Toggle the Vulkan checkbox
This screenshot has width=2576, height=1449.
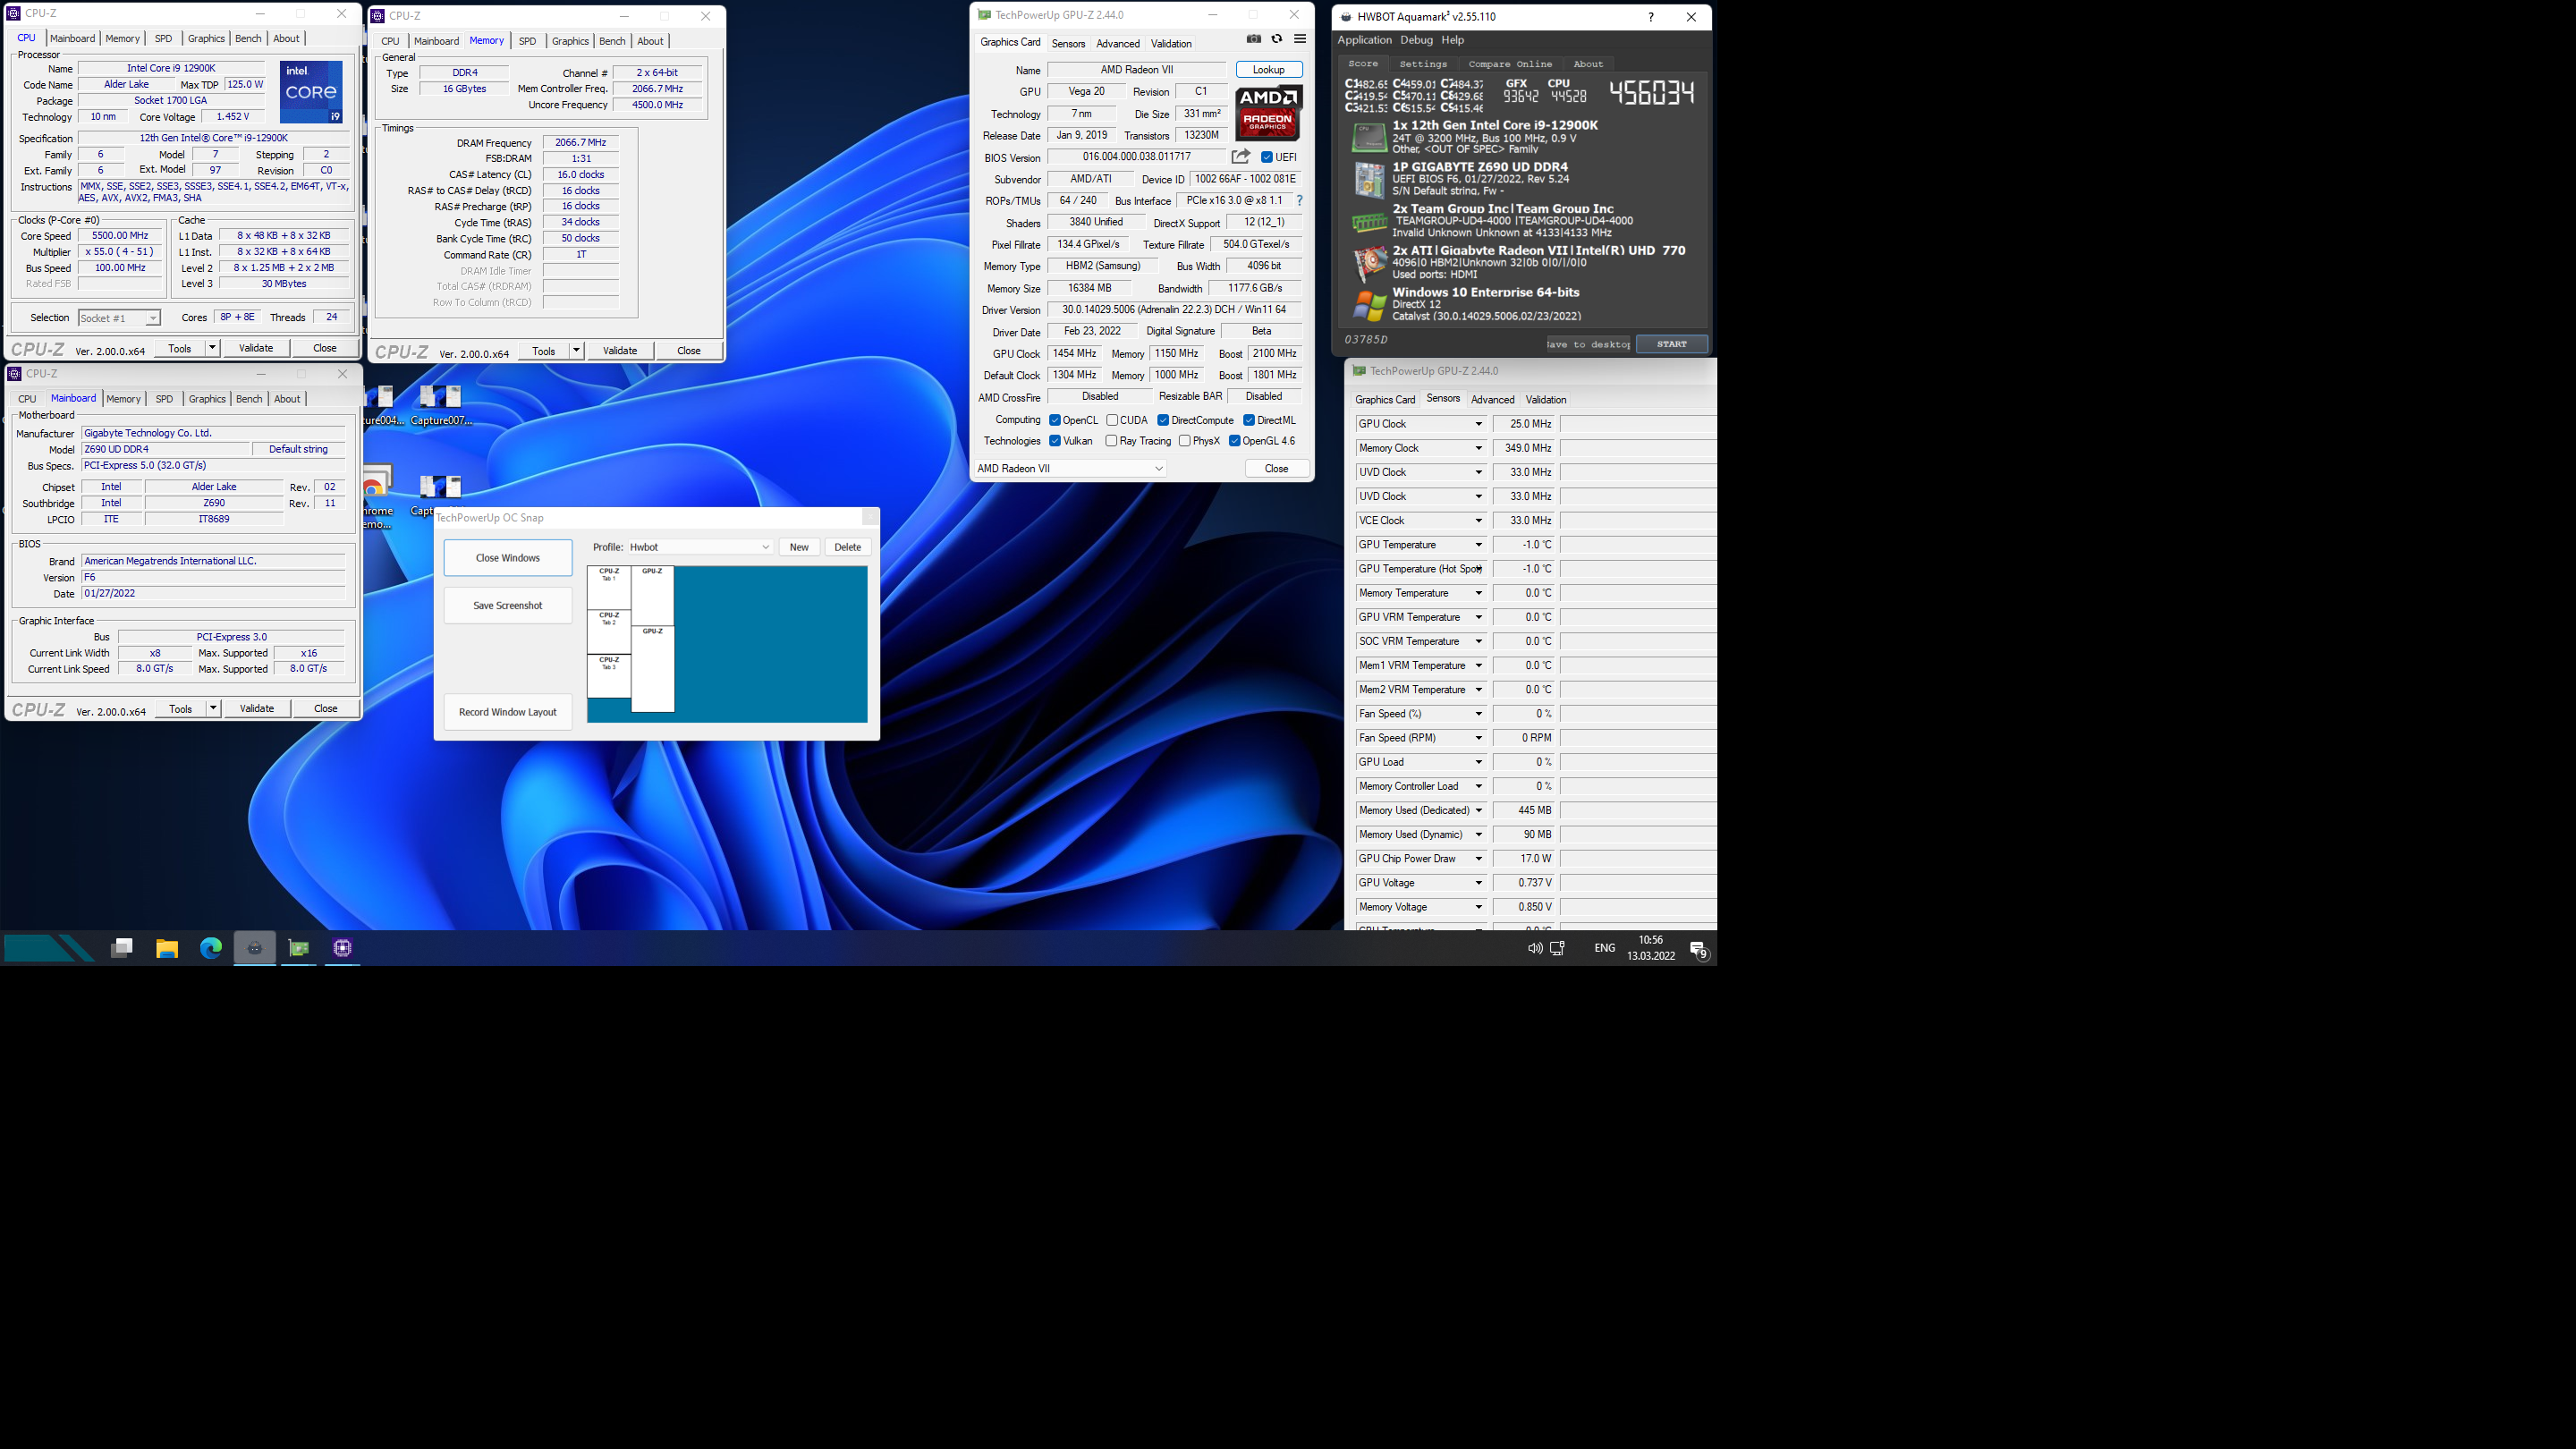point(1055,441)
